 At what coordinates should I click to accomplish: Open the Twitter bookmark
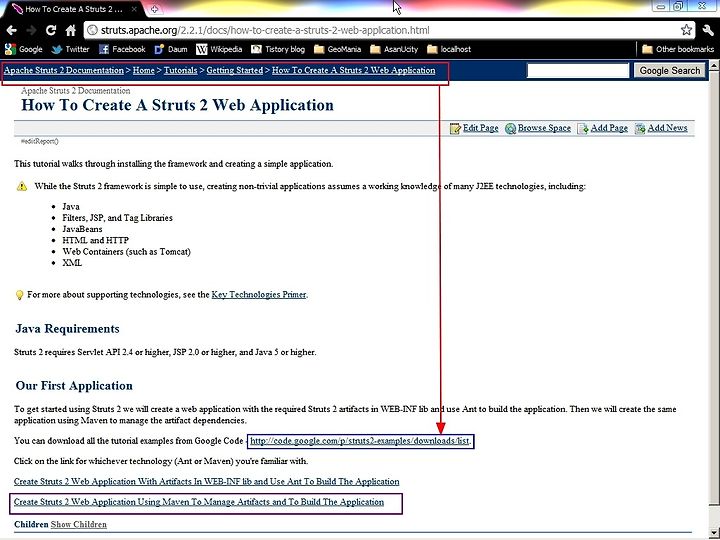tap(70, 49)
